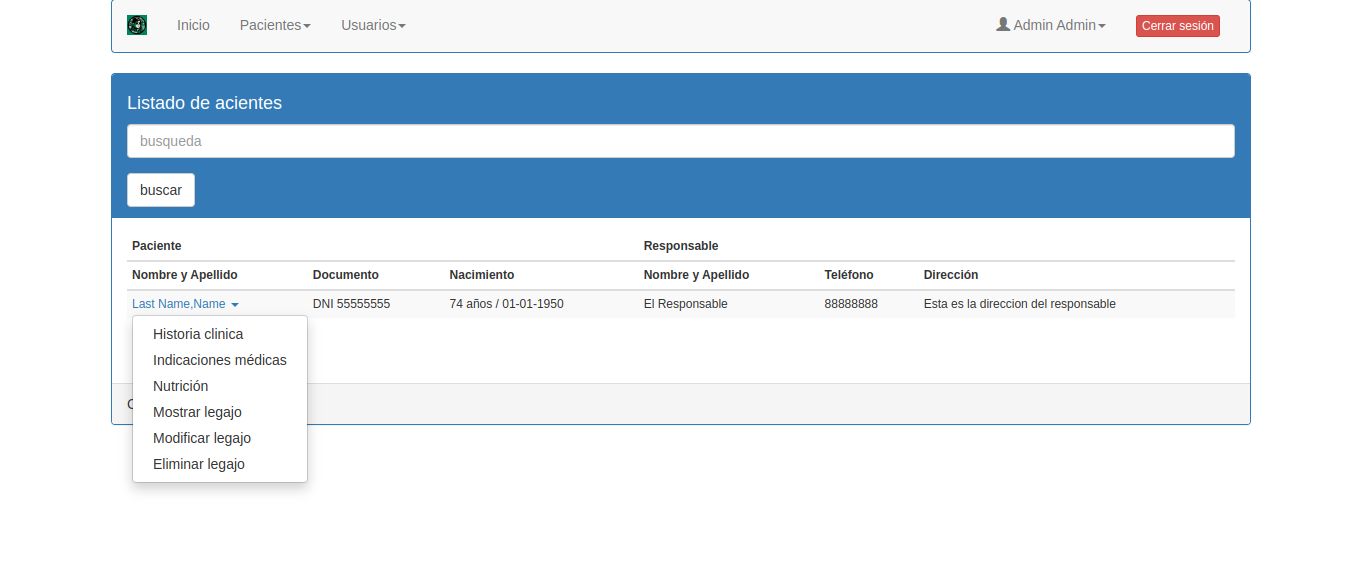
Task: Select Historia clinica from the menu
Action: (198, 334)
